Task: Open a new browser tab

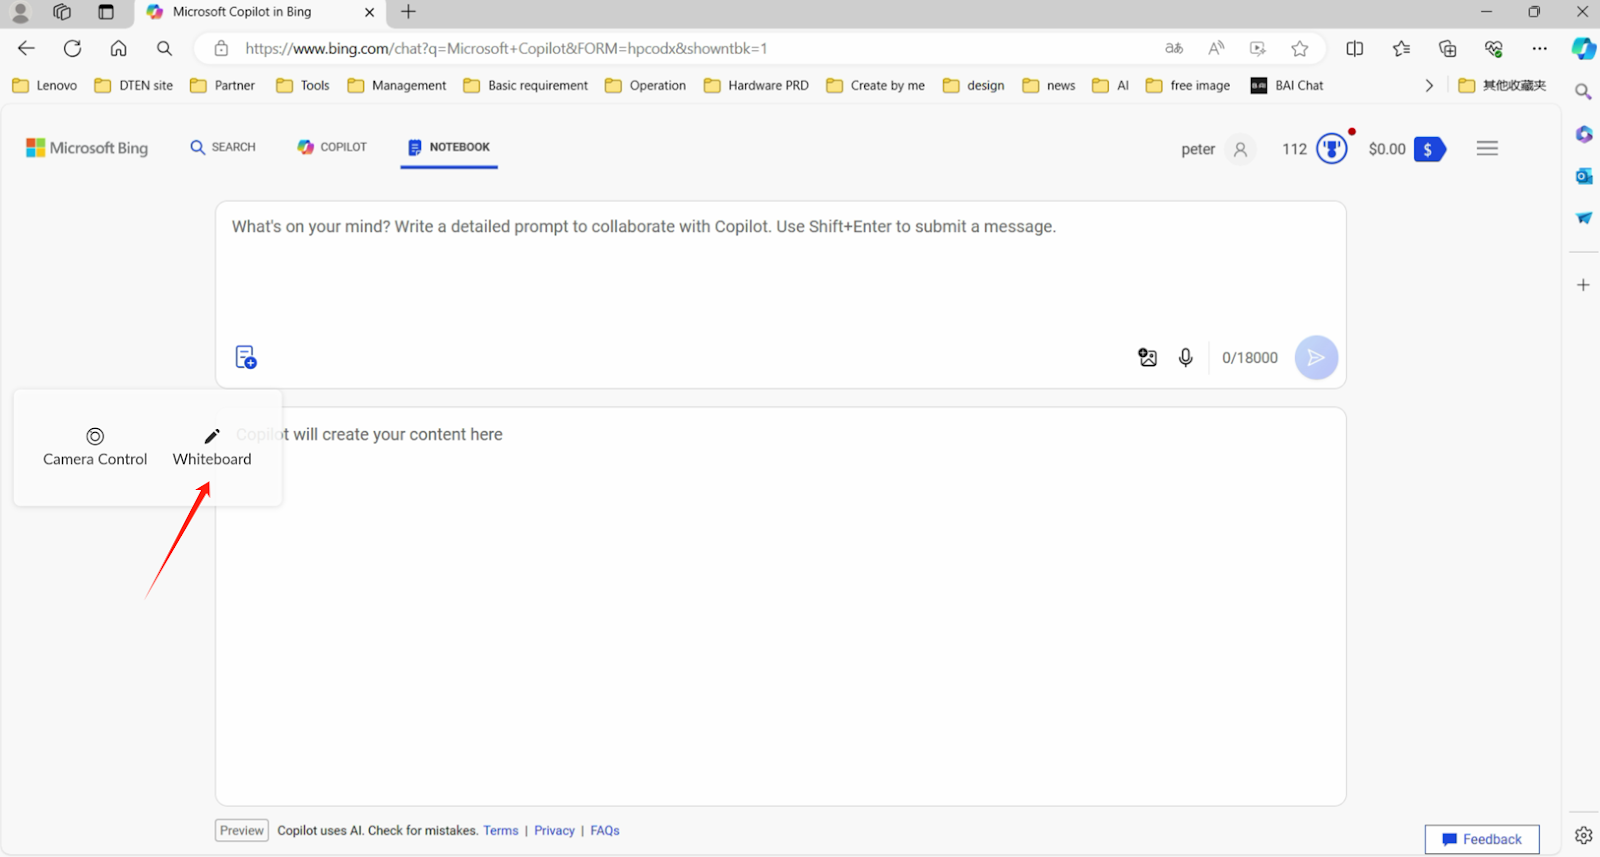Action: (408, 12)
